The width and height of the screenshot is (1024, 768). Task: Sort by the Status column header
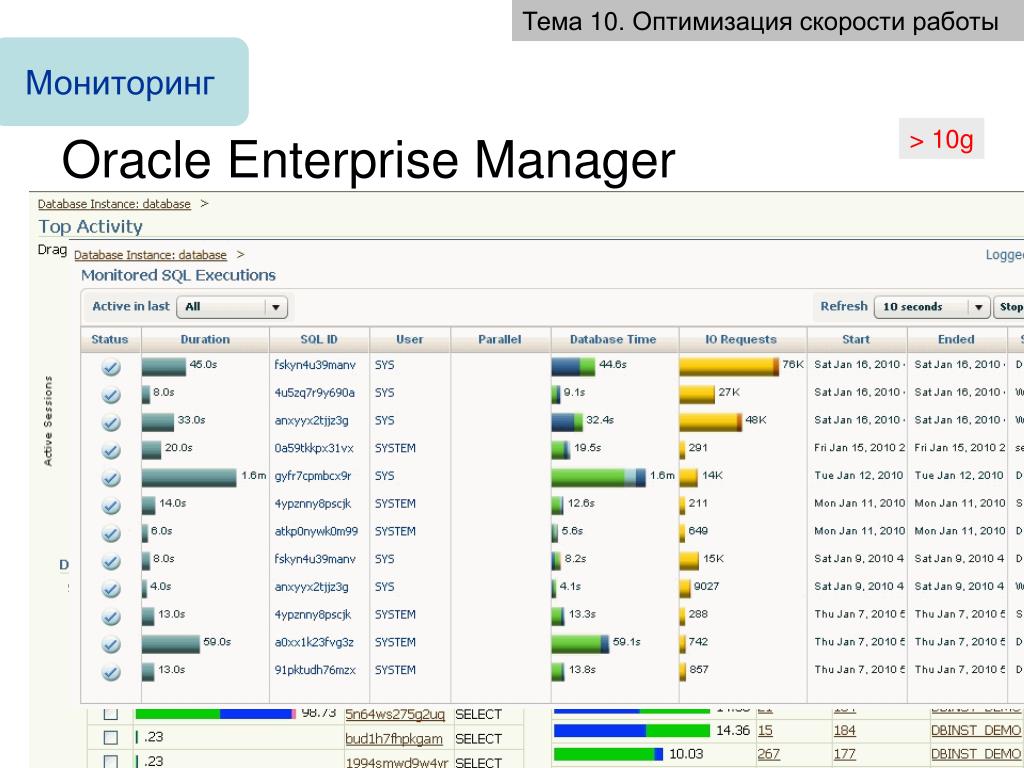click(110, 340)
